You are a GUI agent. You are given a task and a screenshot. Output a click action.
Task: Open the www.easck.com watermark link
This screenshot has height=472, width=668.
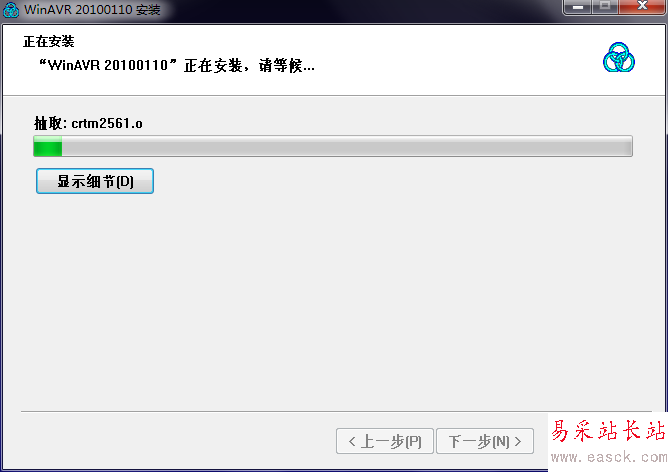point(609,457)
